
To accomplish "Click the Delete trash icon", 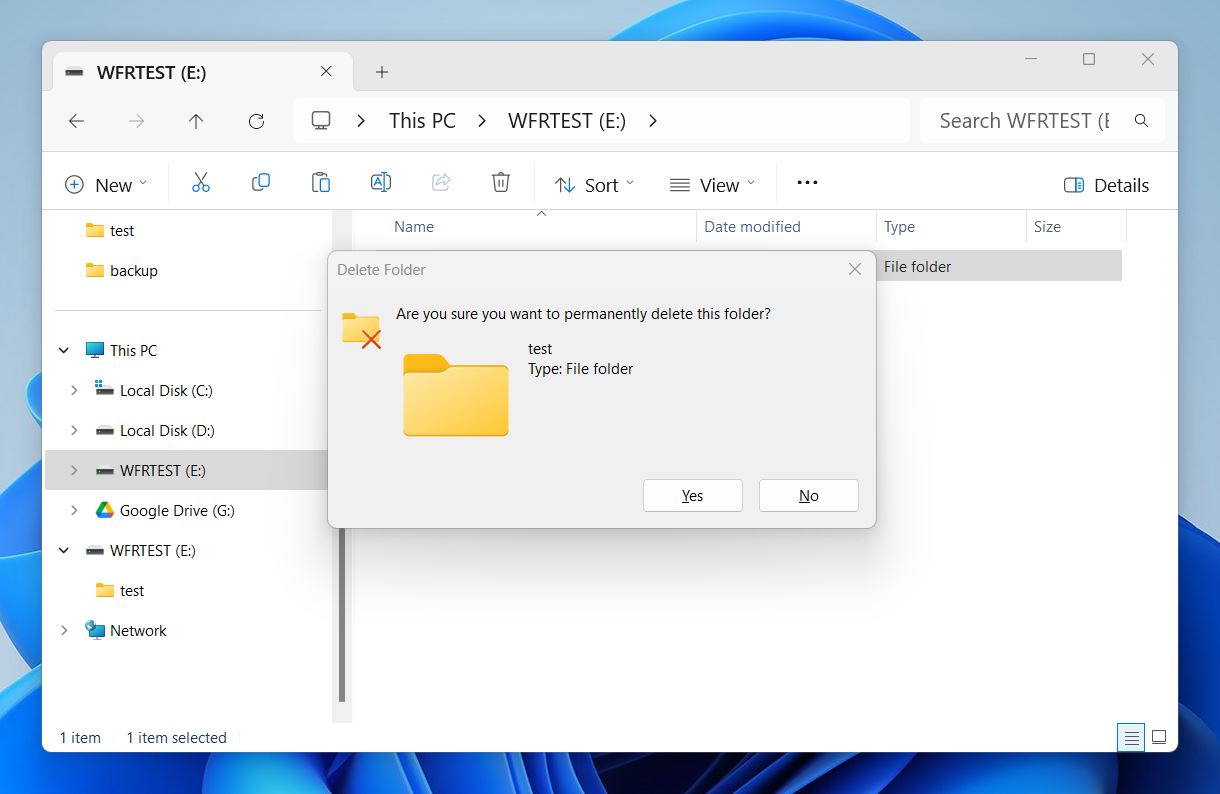I will pyautogui.click(x=500, y=182).
